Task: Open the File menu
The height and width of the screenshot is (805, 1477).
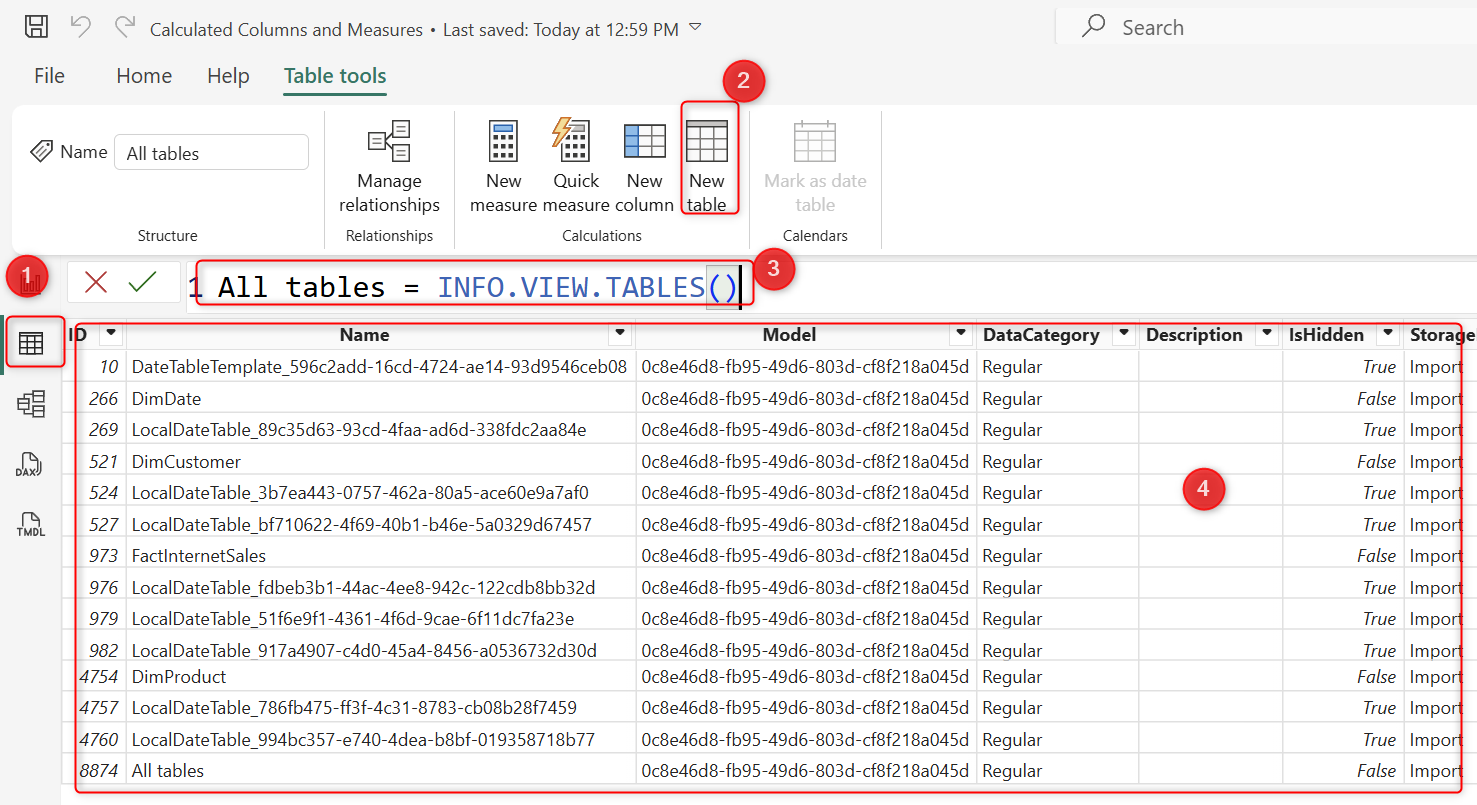Action: click(x=49, y=76)
